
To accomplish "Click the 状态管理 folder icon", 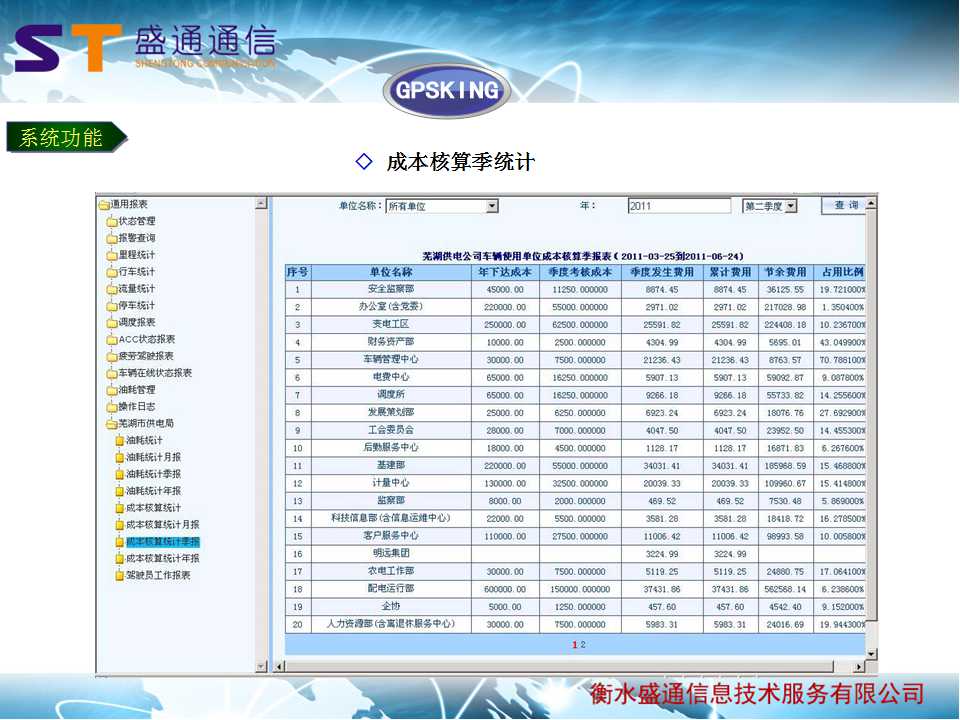I will (112, 221).
